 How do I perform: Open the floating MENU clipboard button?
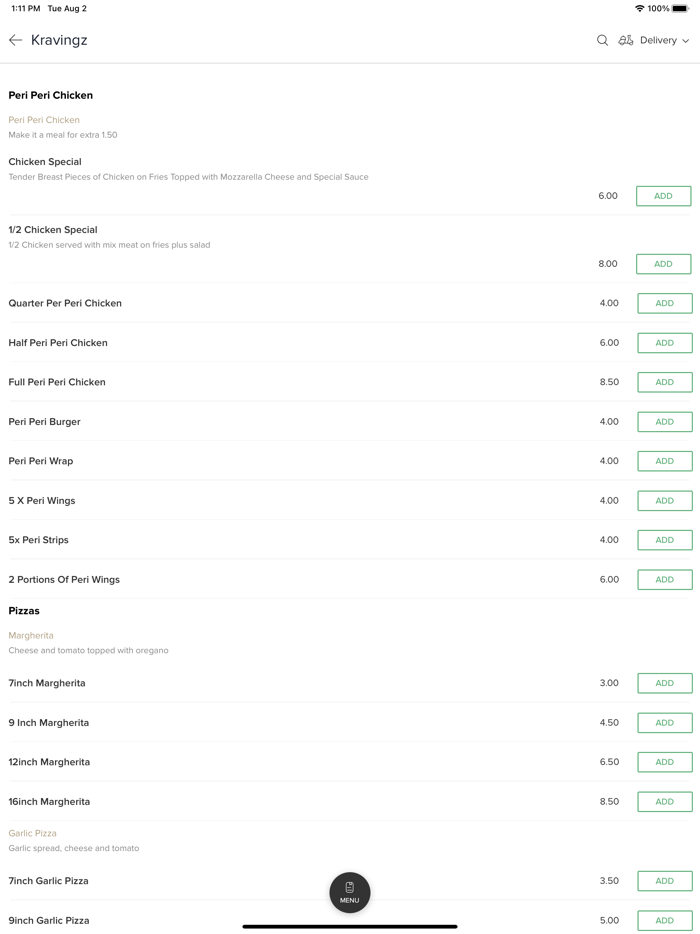350,892
